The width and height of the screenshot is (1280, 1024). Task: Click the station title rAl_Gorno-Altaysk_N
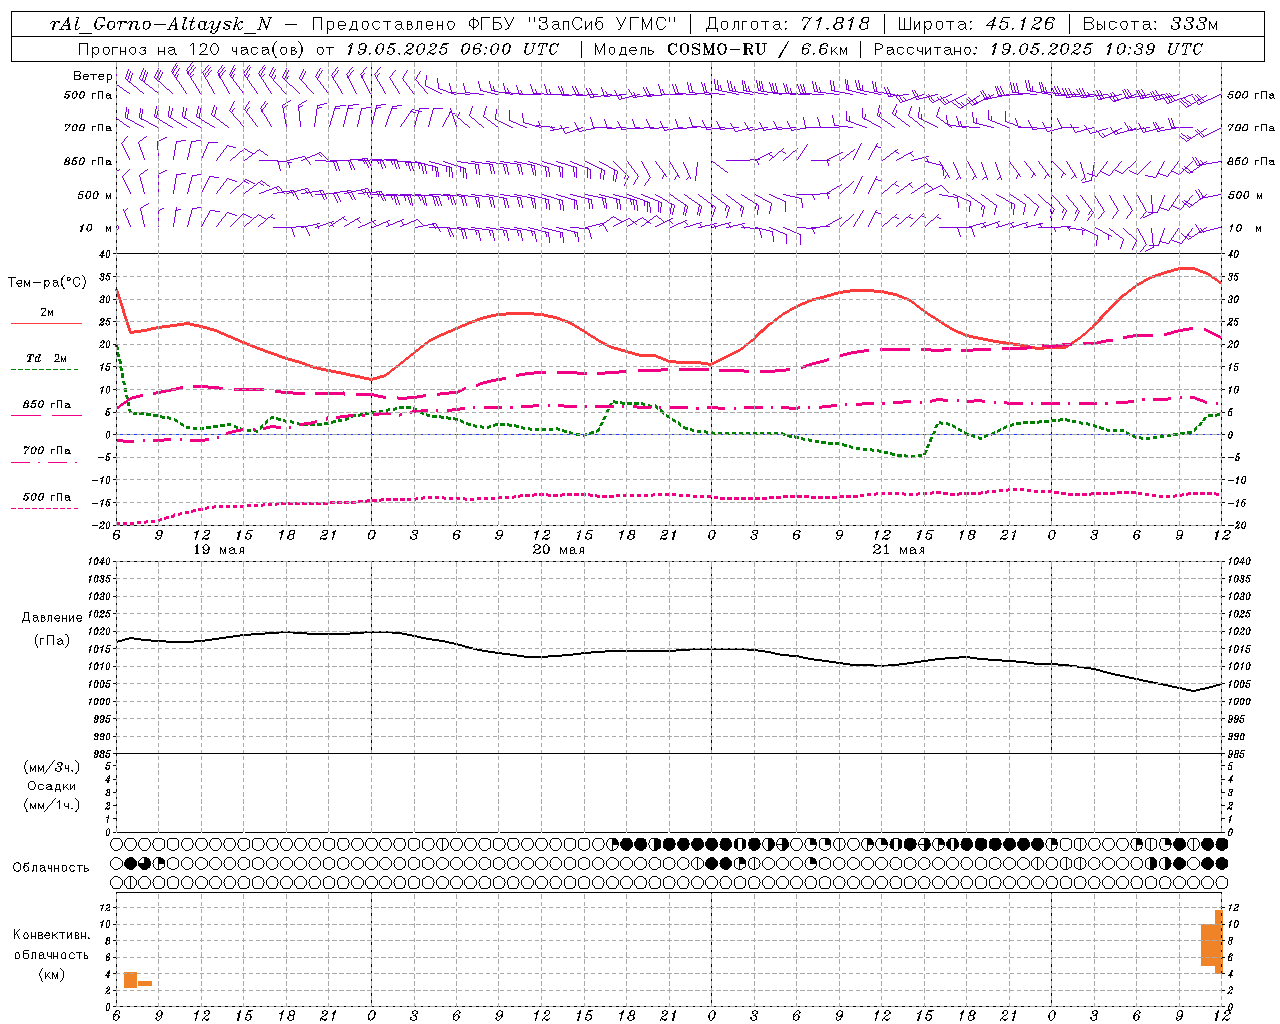click(160, 25)
